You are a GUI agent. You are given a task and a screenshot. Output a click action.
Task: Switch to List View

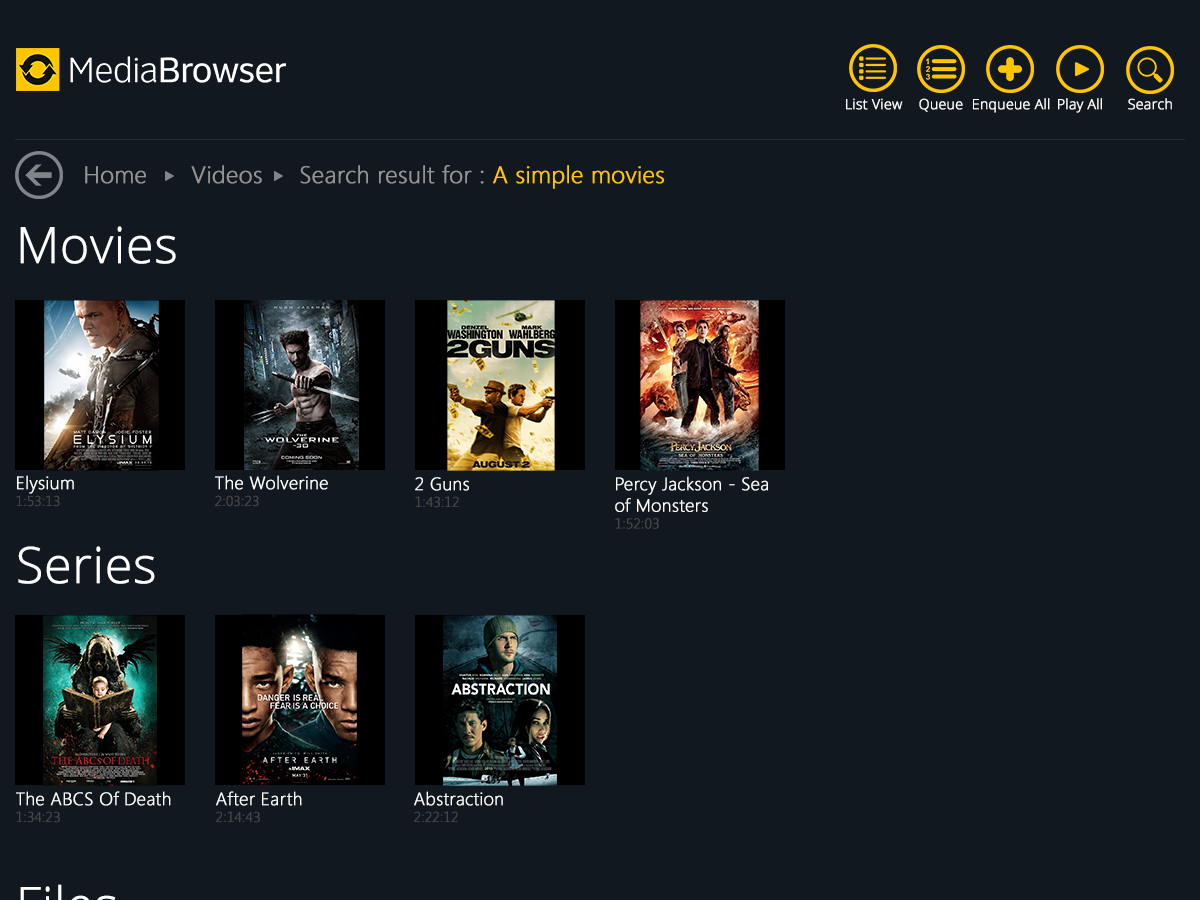873,69
